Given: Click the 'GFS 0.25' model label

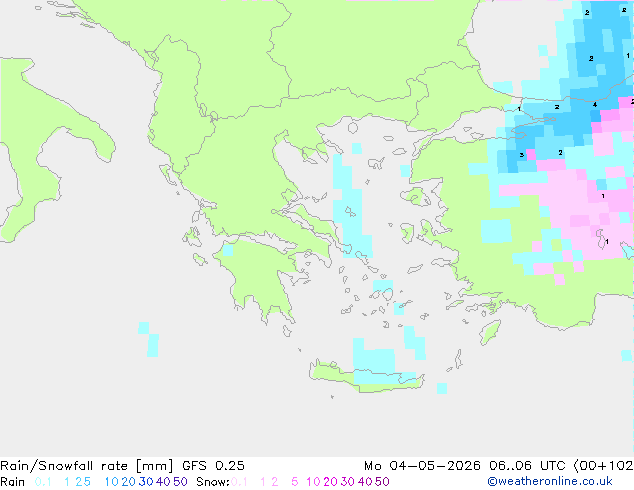Looking at the screenshot, I should pyautogui.click(x=213, y=466).
